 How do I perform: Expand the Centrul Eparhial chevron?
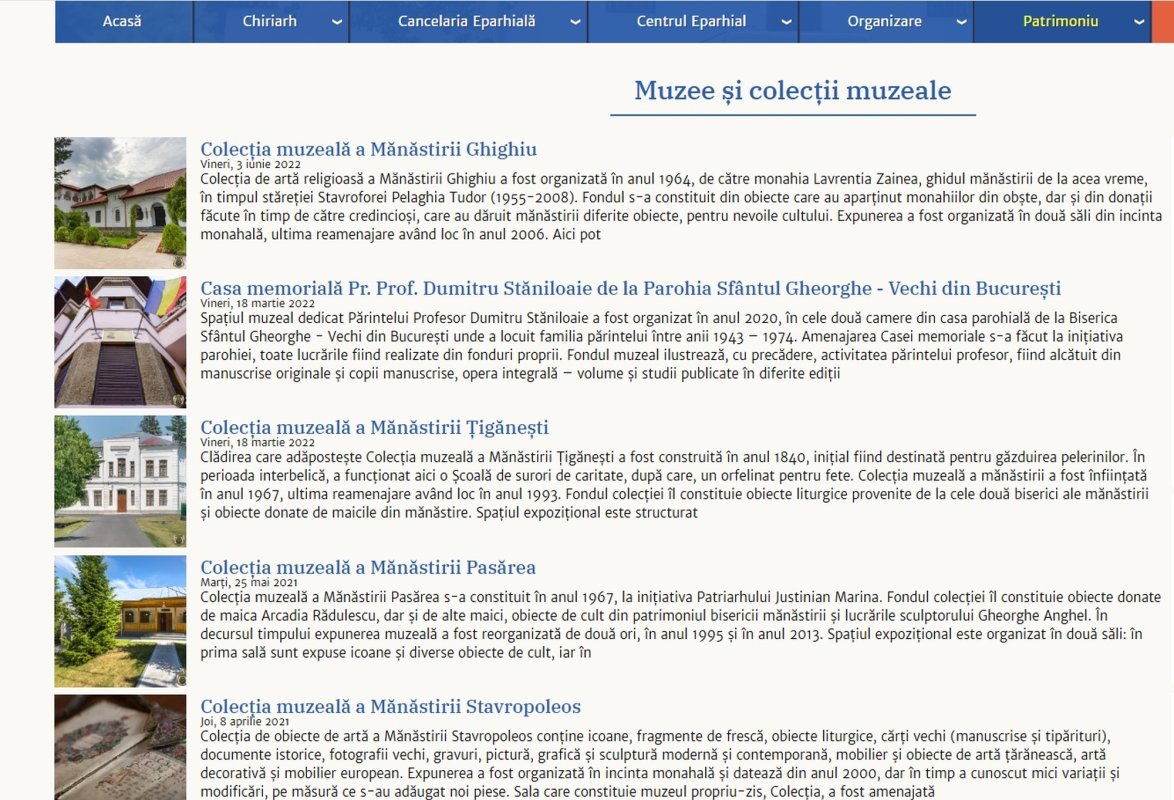786,22
